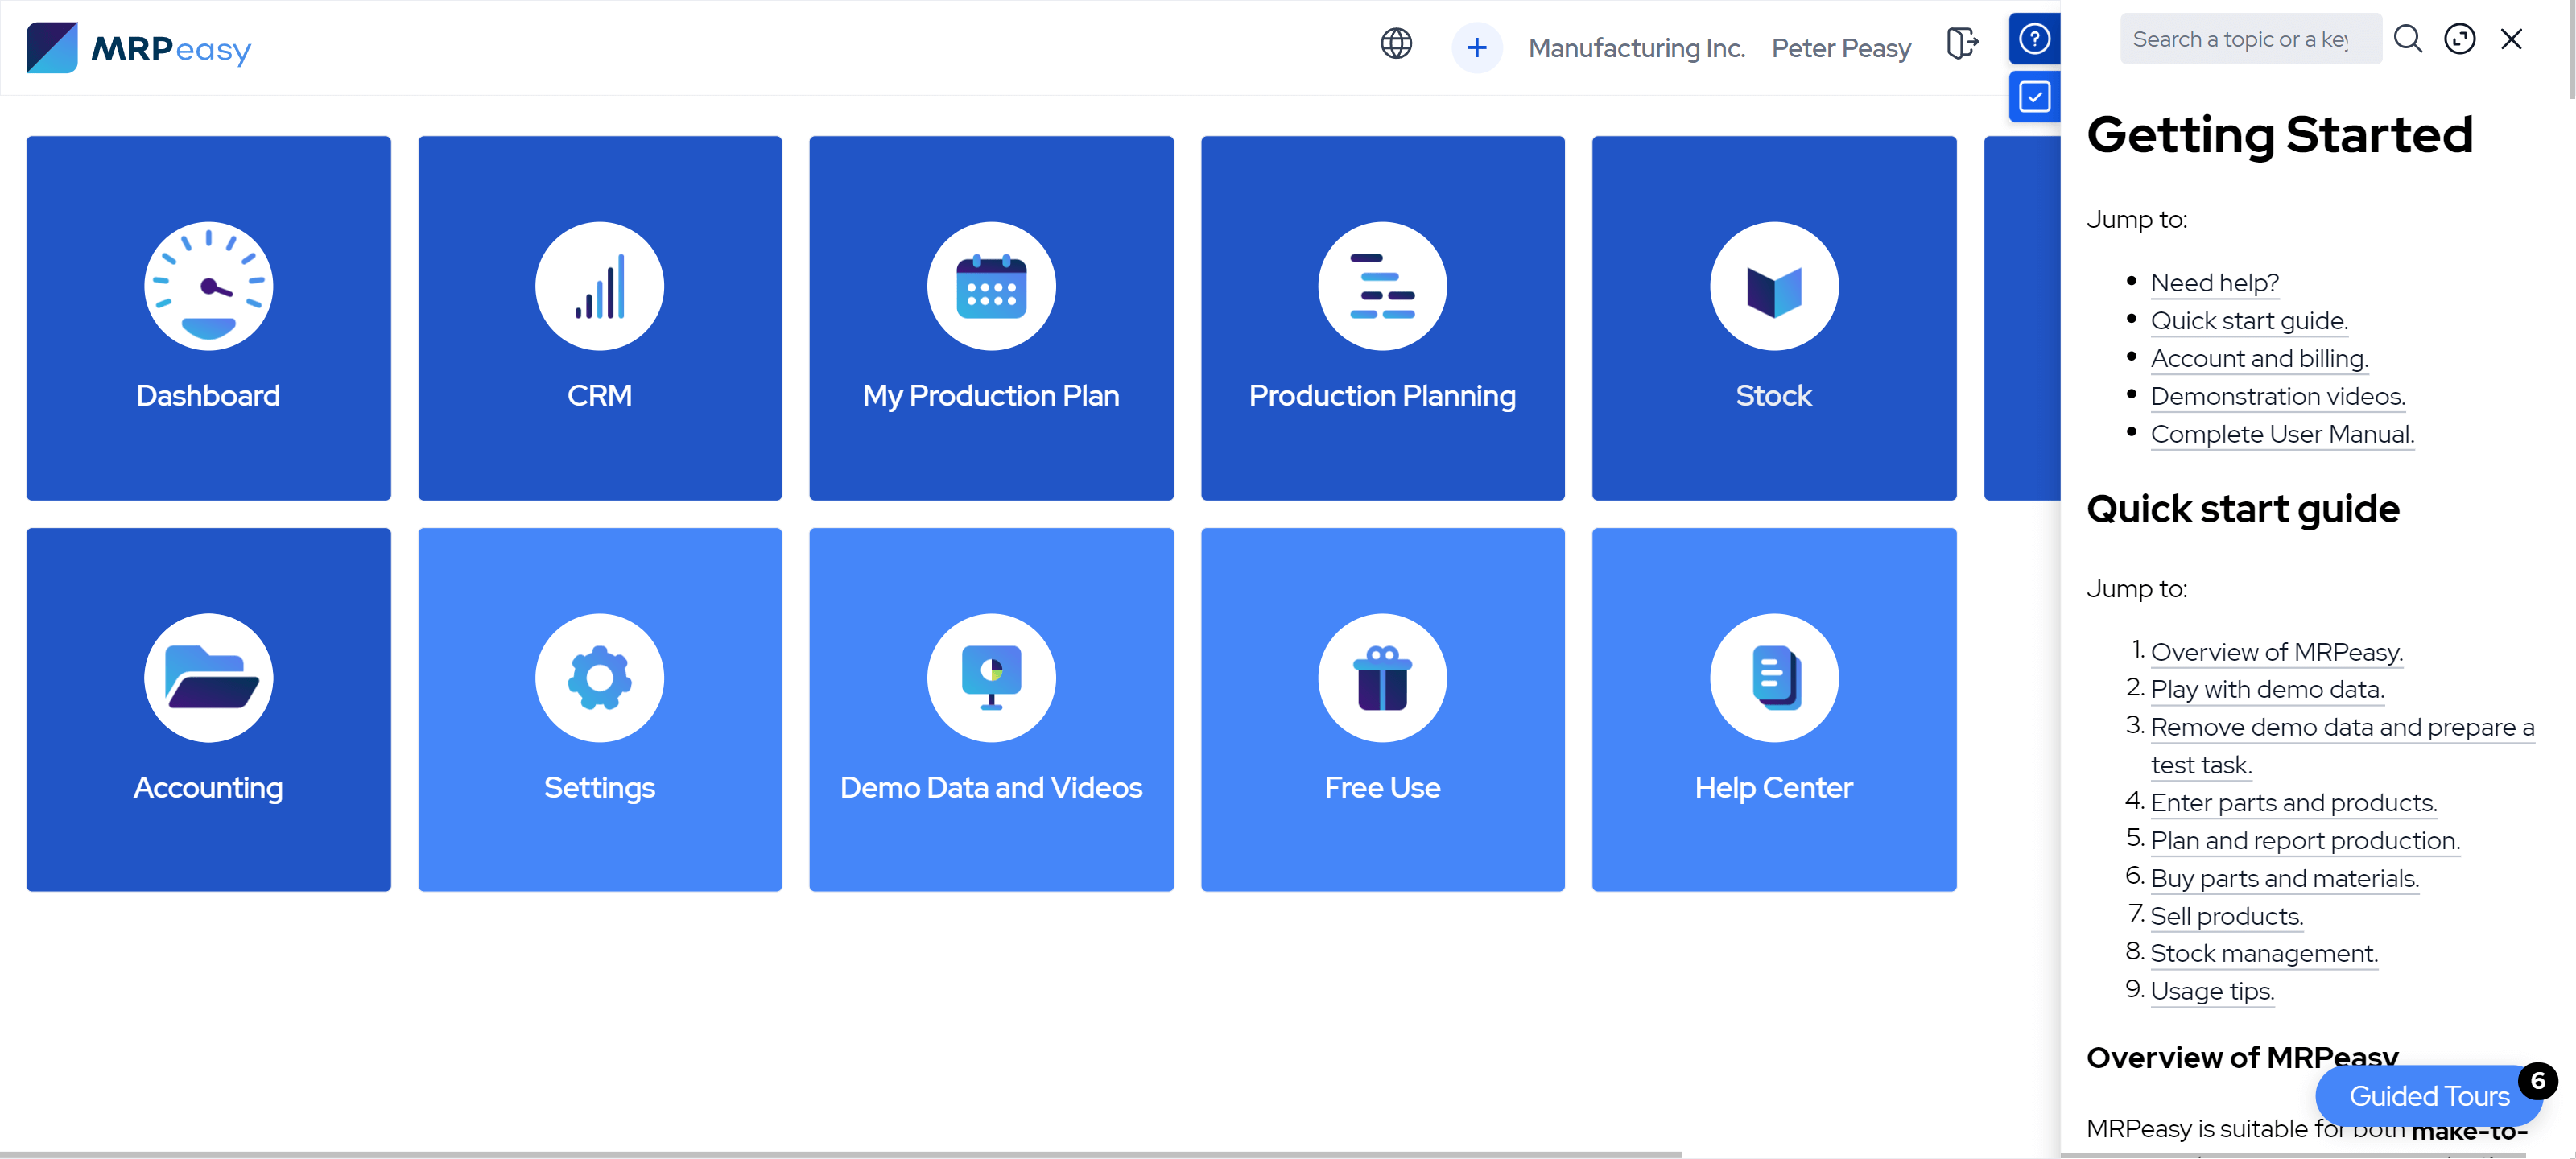
Task: Click the Settings module tile
Action: pyautogui.click(x=600, y=709)
